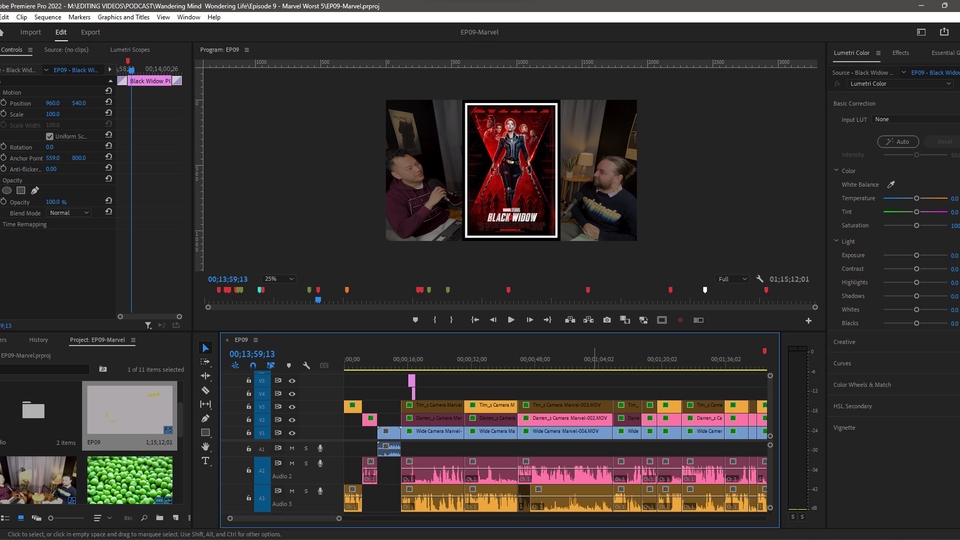The width and height of the screenshot is (960, 540).
Task: Expand the Color Wheels & Match section
Action: tap(862, 385)
